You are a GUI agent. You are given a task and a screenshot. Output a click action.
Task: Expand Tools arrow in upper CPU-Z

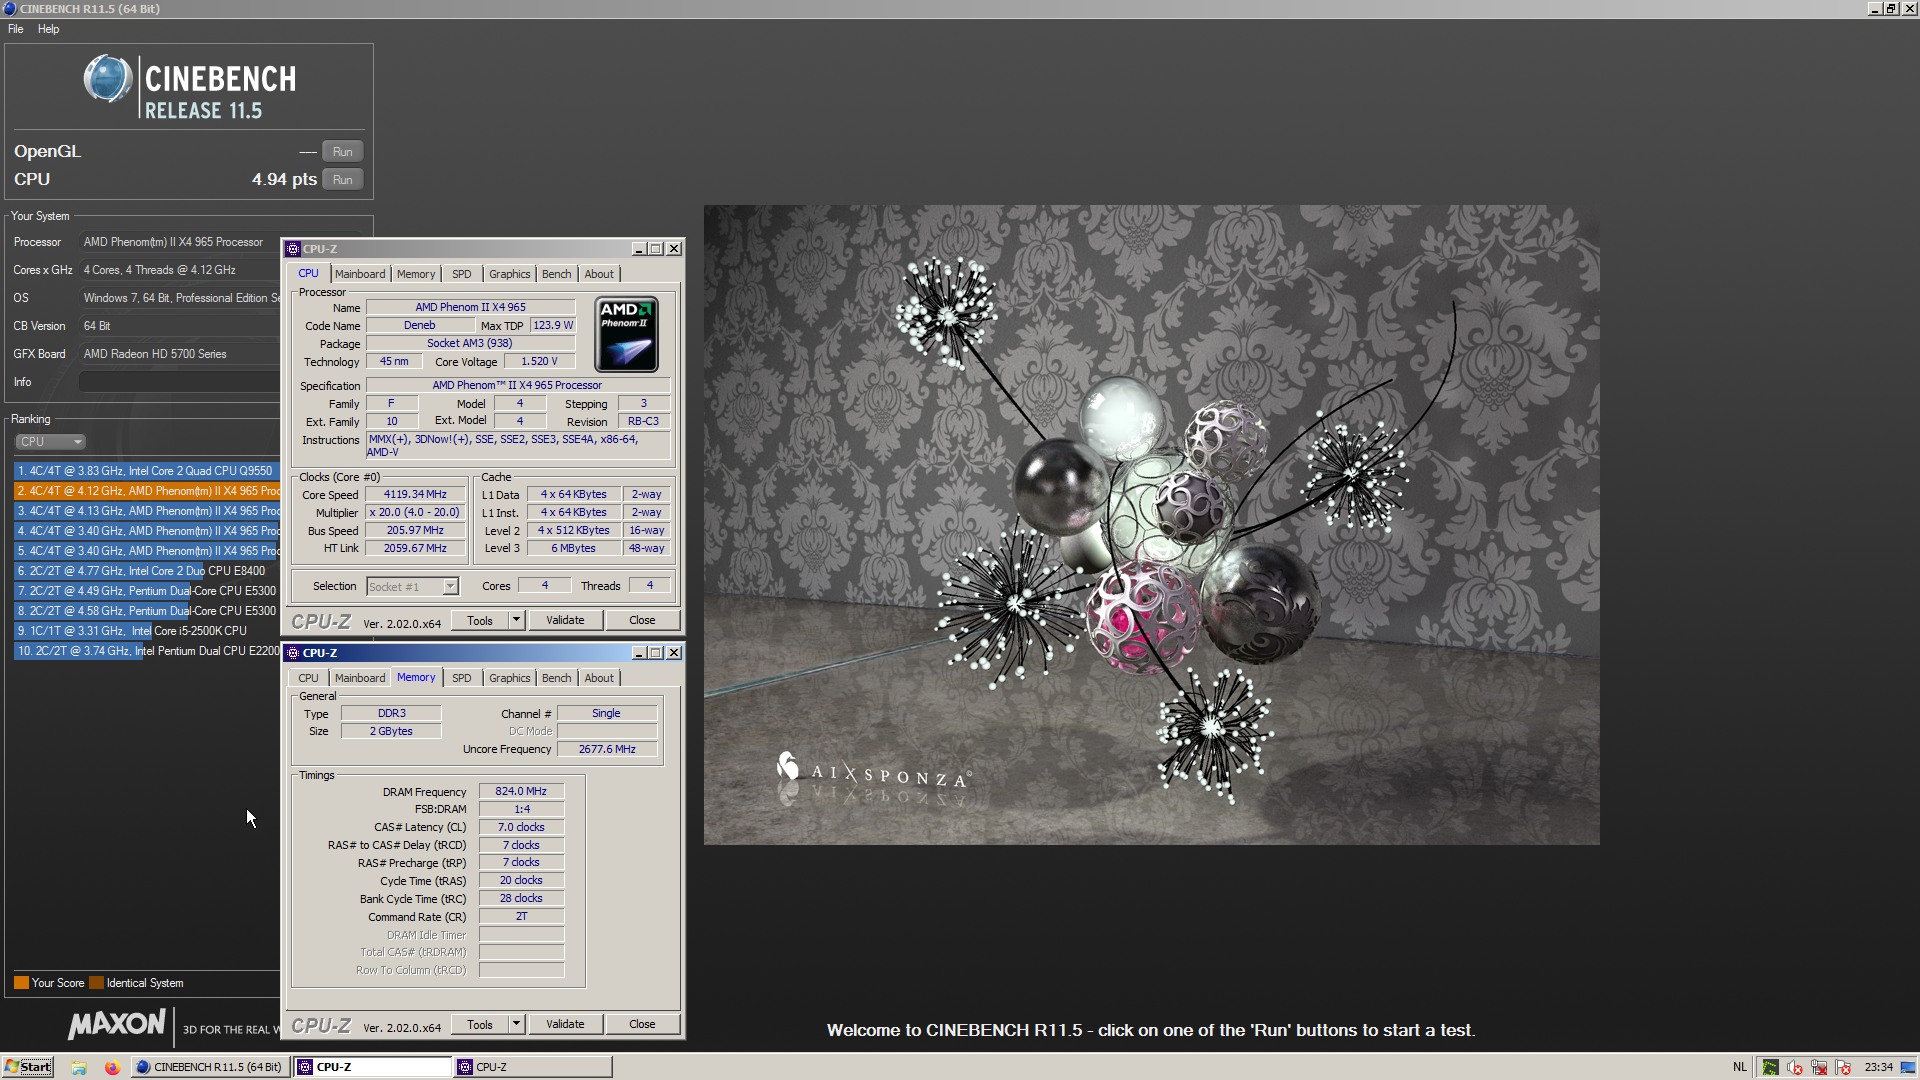click(516, 620)
